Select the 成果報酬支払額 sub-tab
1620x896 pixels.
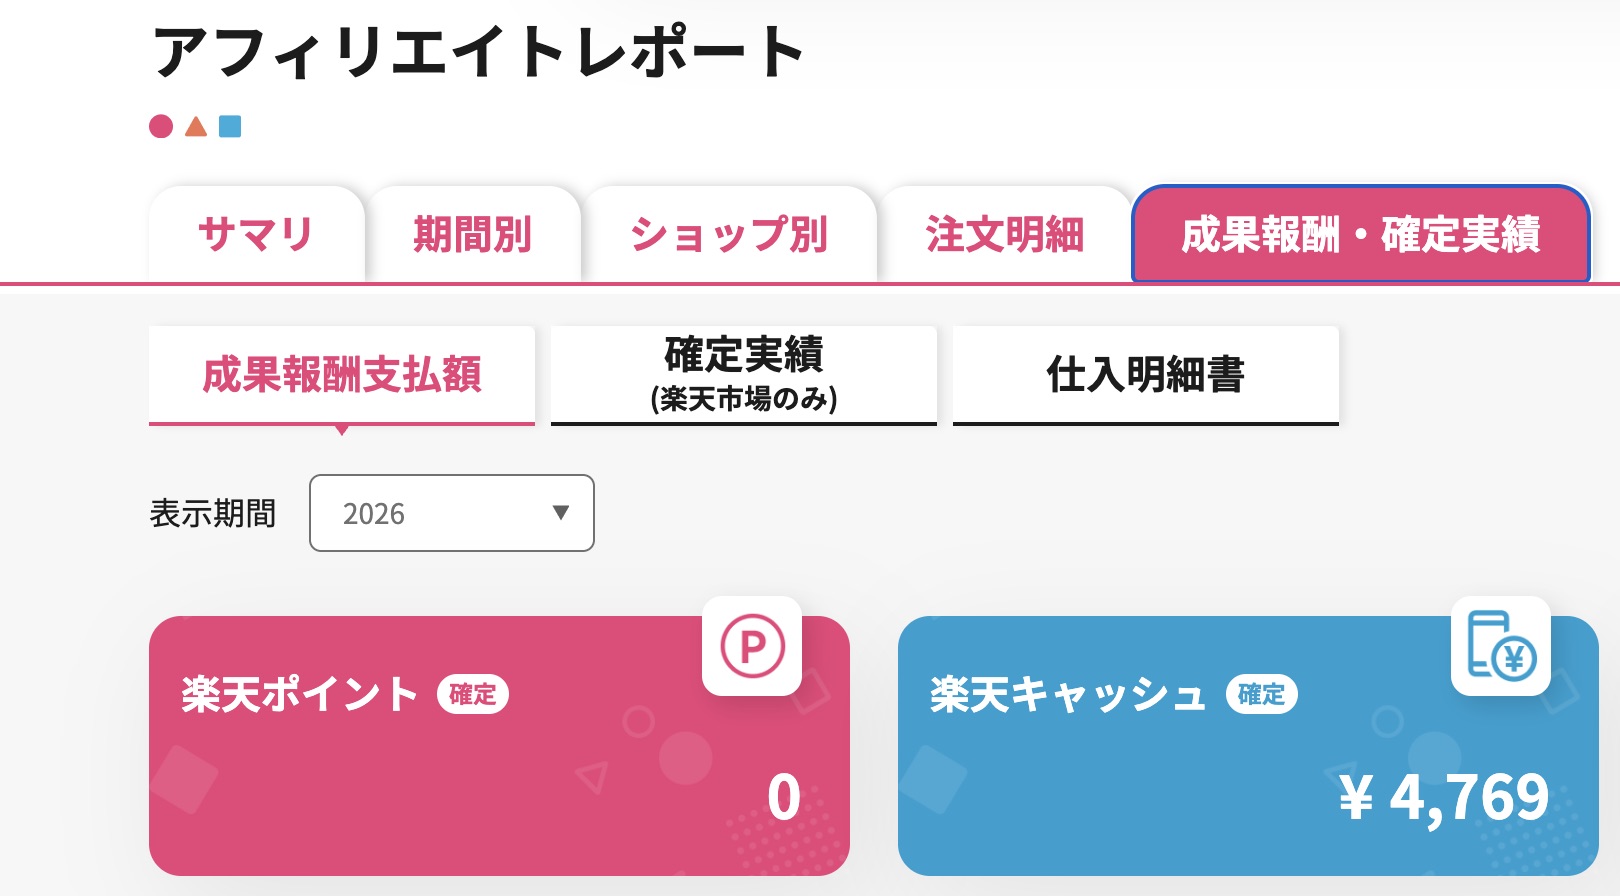point(342,375)
